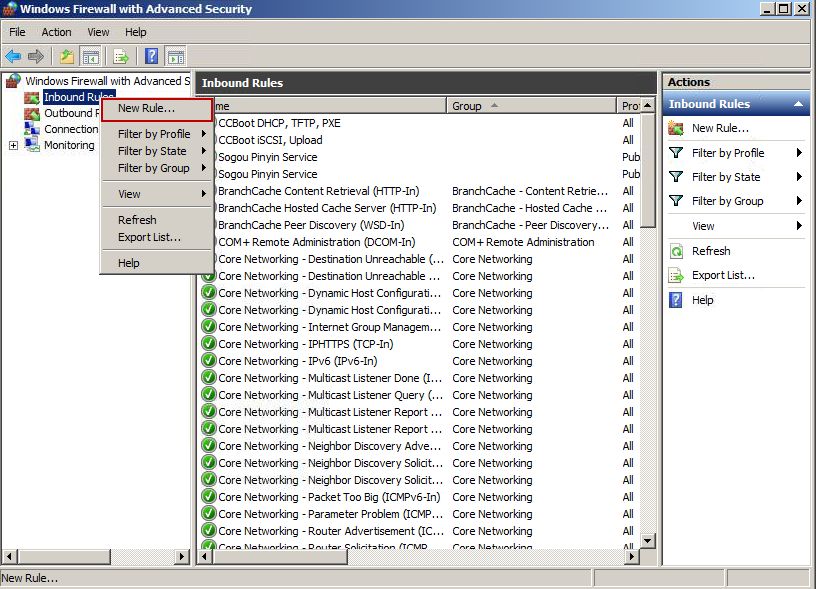Choose New Rule... in context menu
The image size is (816, 589).
point(157,108)
